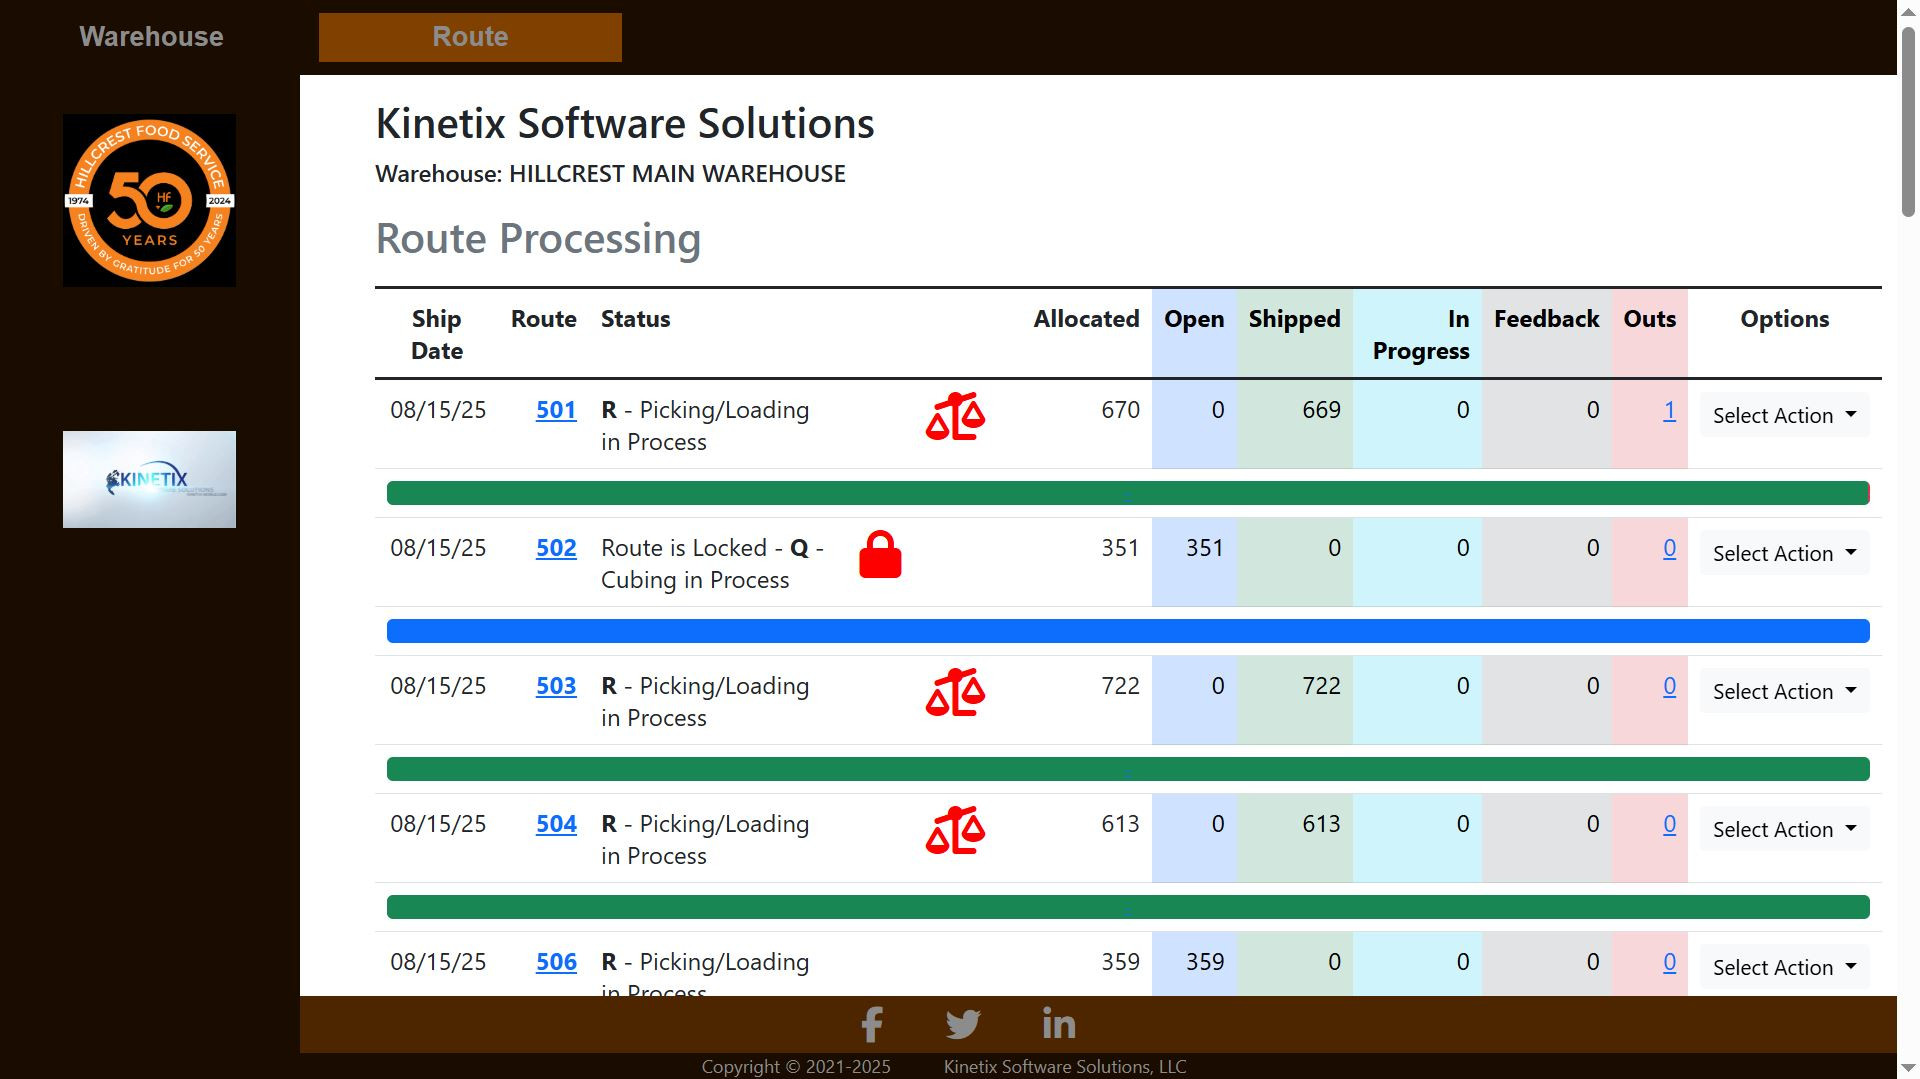This screenshot has height=1079, width=1920.
Task: Open Select Action dropdown for route 504
Action: [x=1784, y=830]
